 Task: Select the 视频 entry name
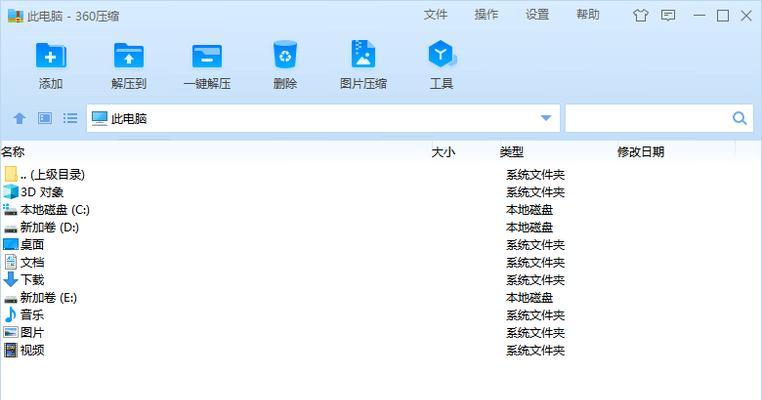pos(32,350)
